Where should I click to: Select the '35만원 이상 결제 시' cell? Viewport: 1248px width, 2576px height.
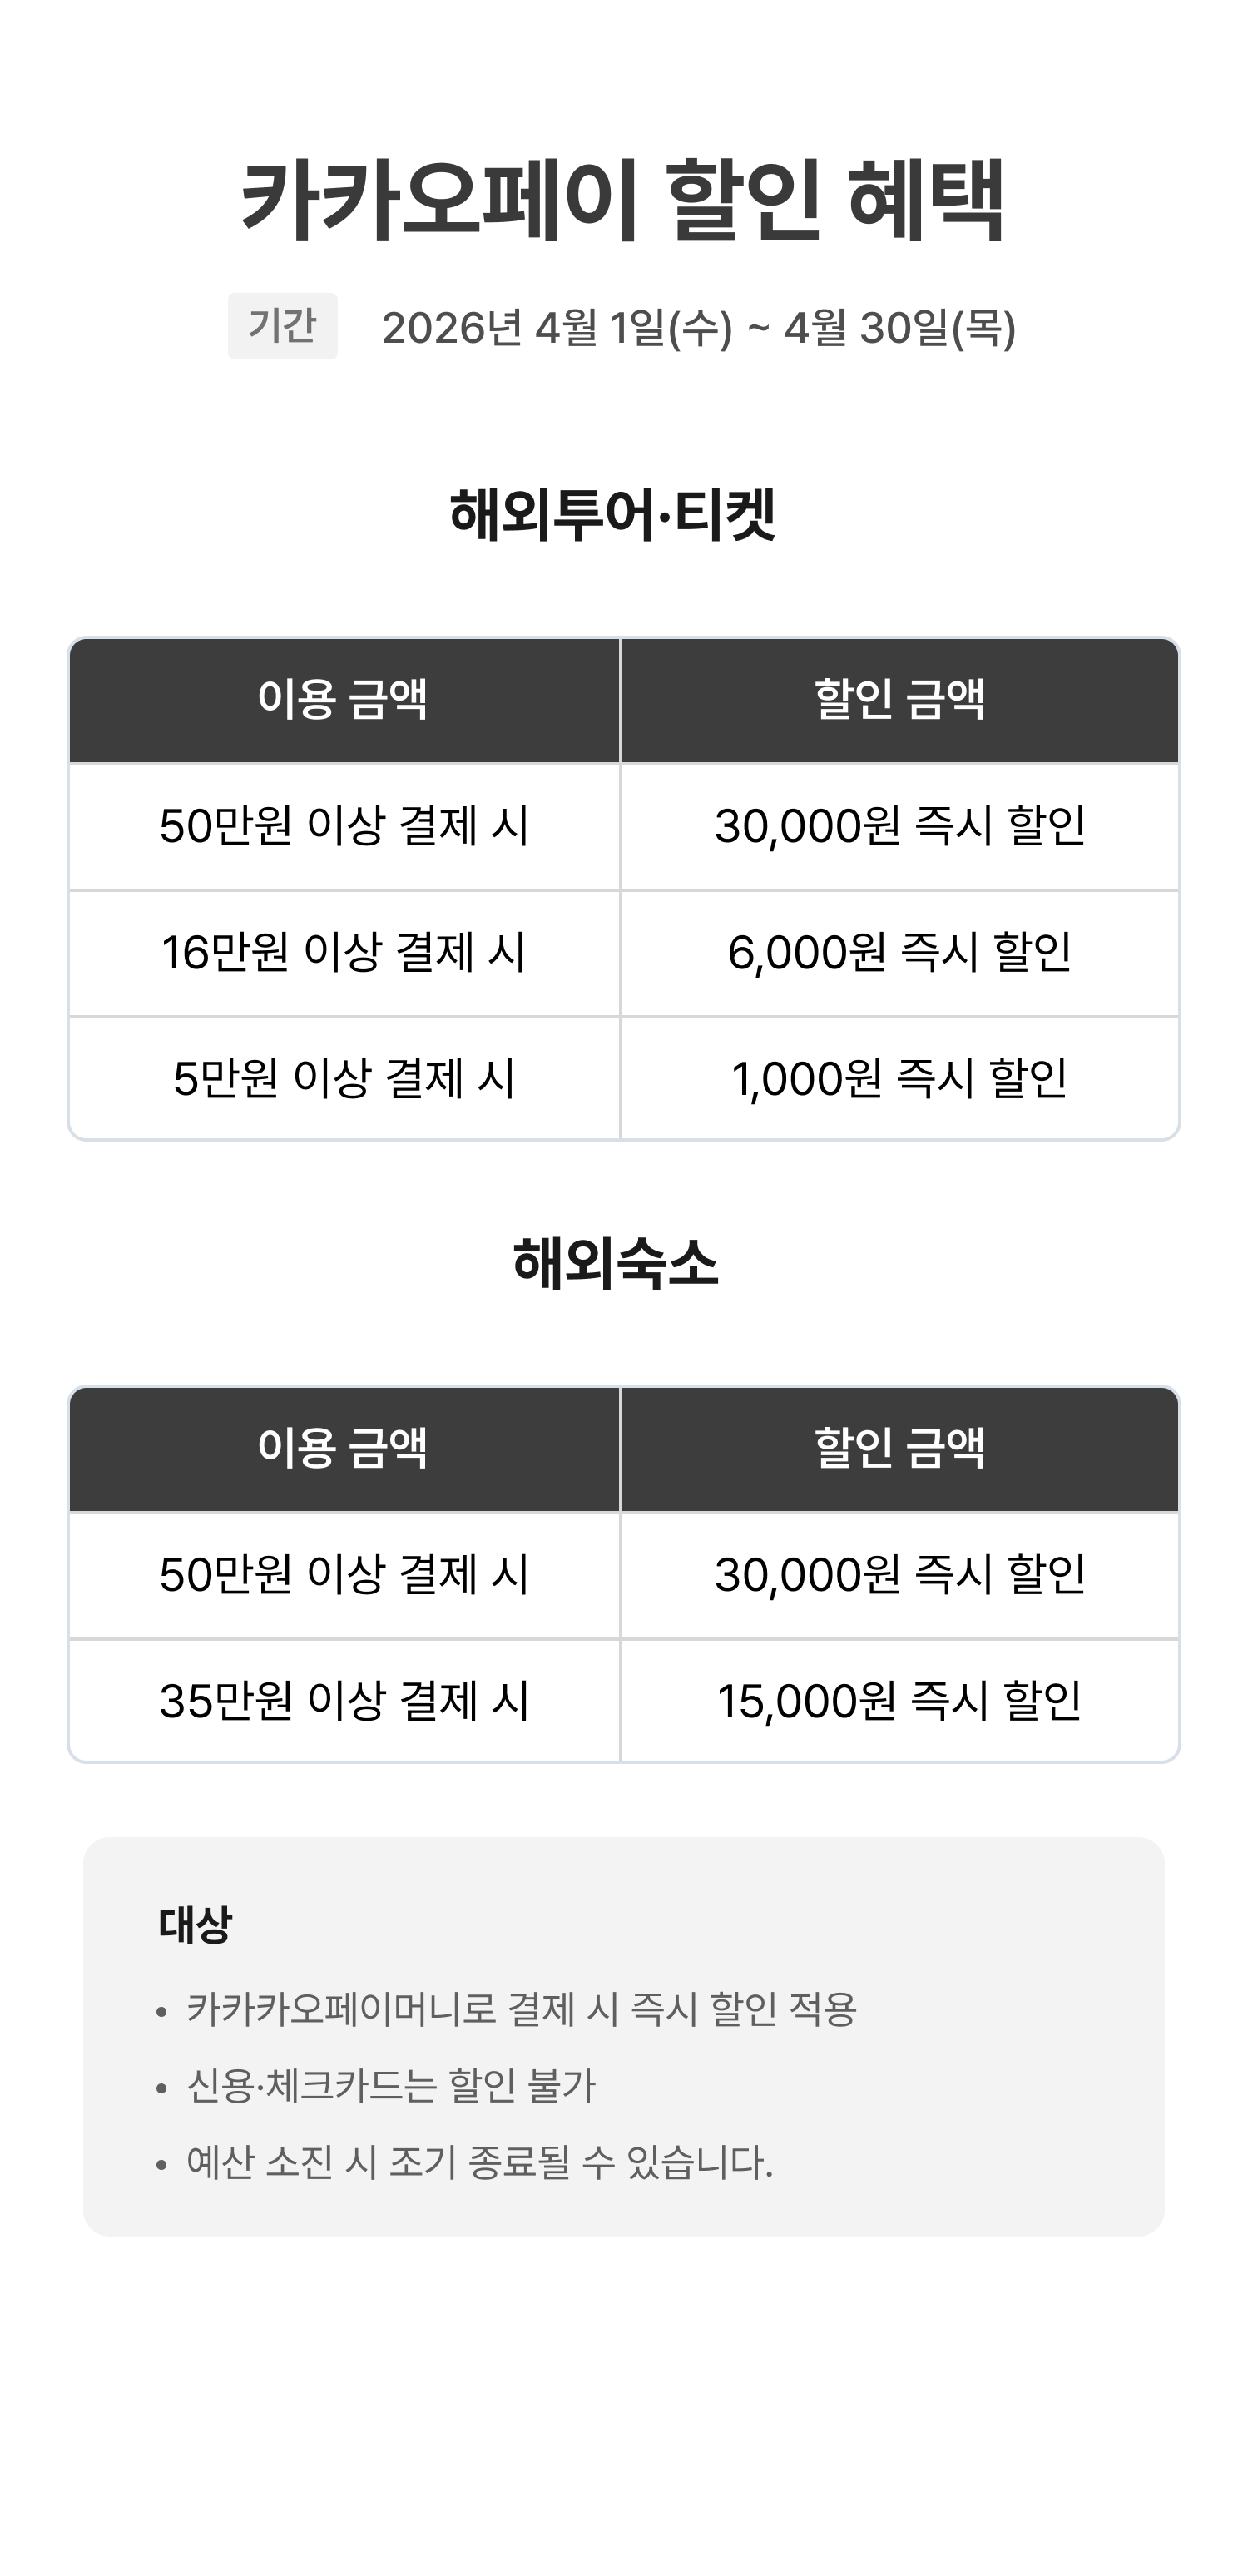point(343,1701)
